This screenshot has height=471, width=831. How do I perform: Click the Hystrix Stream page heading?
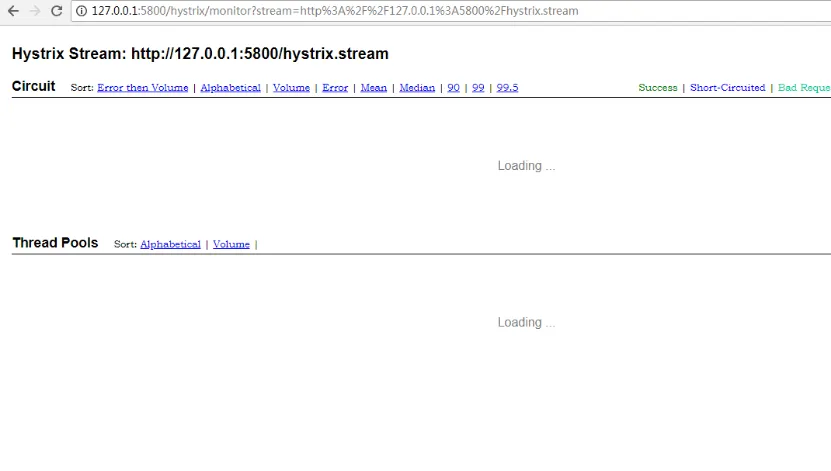point(200,54)
